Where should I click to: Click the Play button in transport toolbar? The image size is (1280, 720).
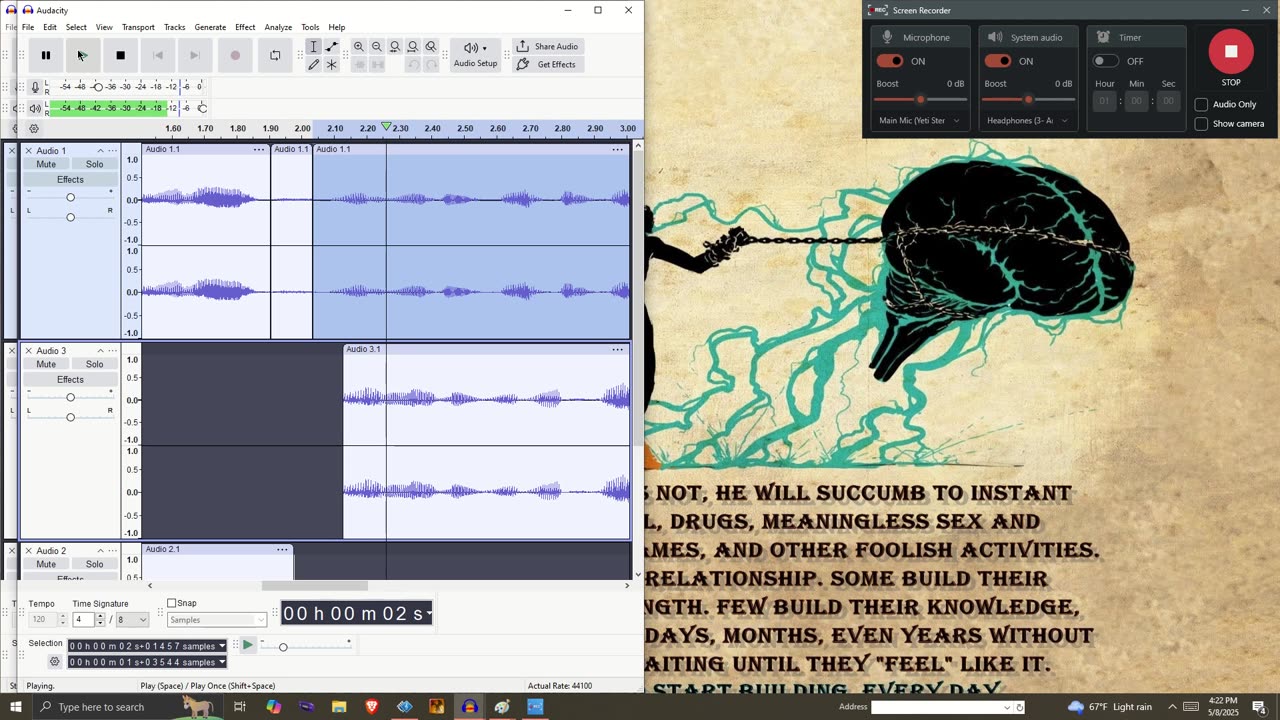coord(83,55)
